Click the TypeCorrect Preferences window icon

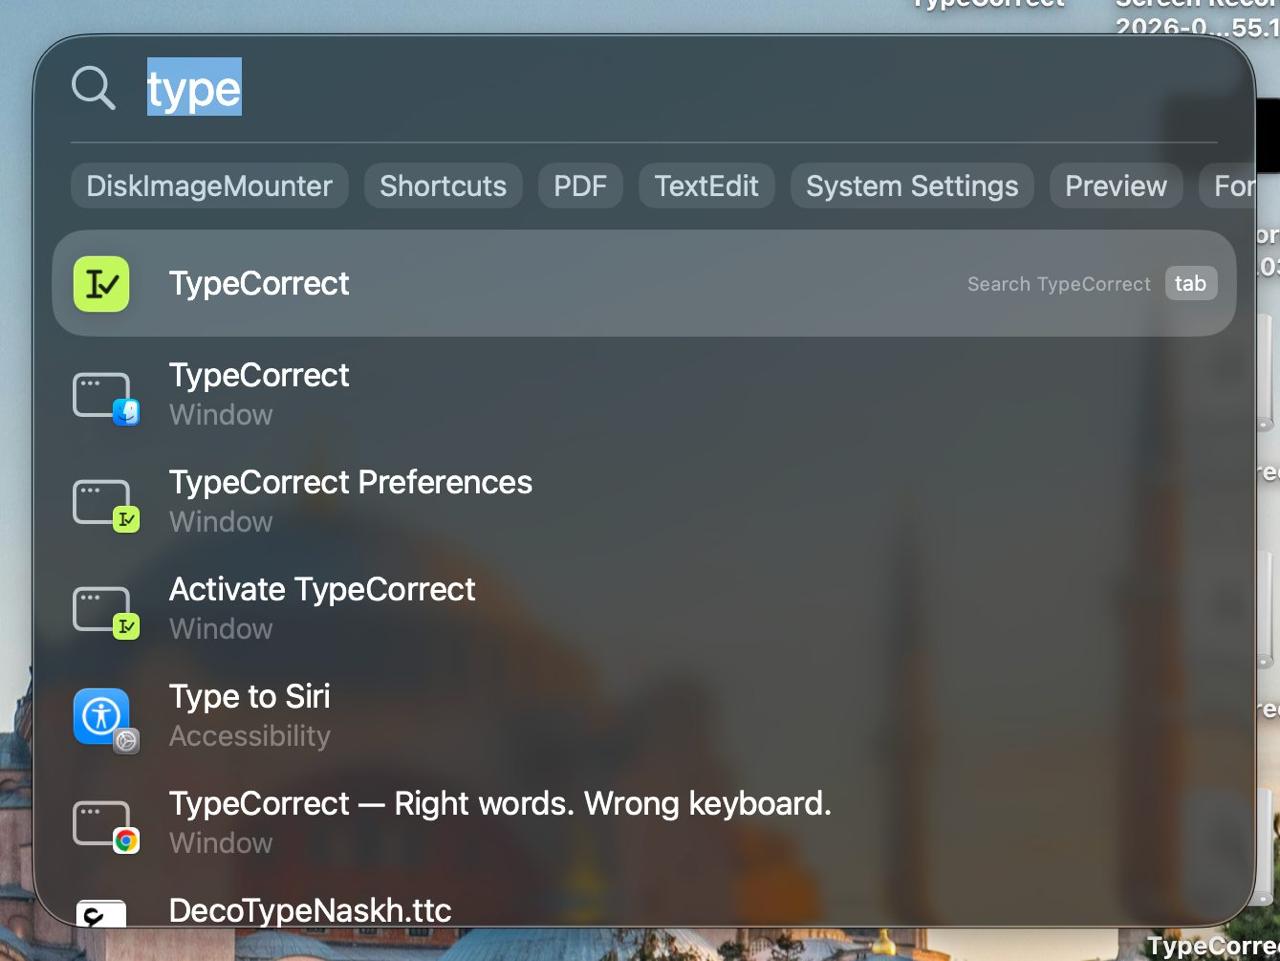coord(105,505)
